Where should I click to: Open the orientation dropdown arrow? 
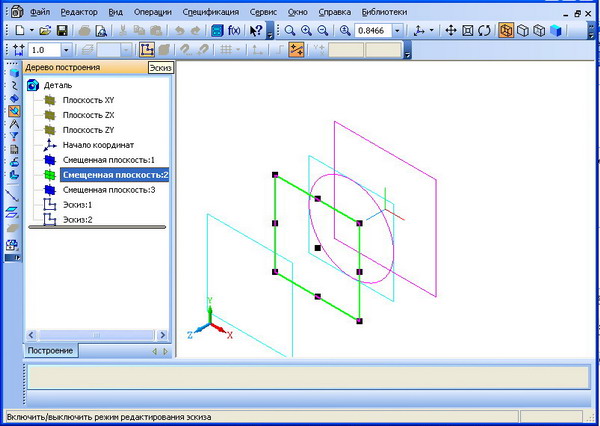click(x=432, y=30)
